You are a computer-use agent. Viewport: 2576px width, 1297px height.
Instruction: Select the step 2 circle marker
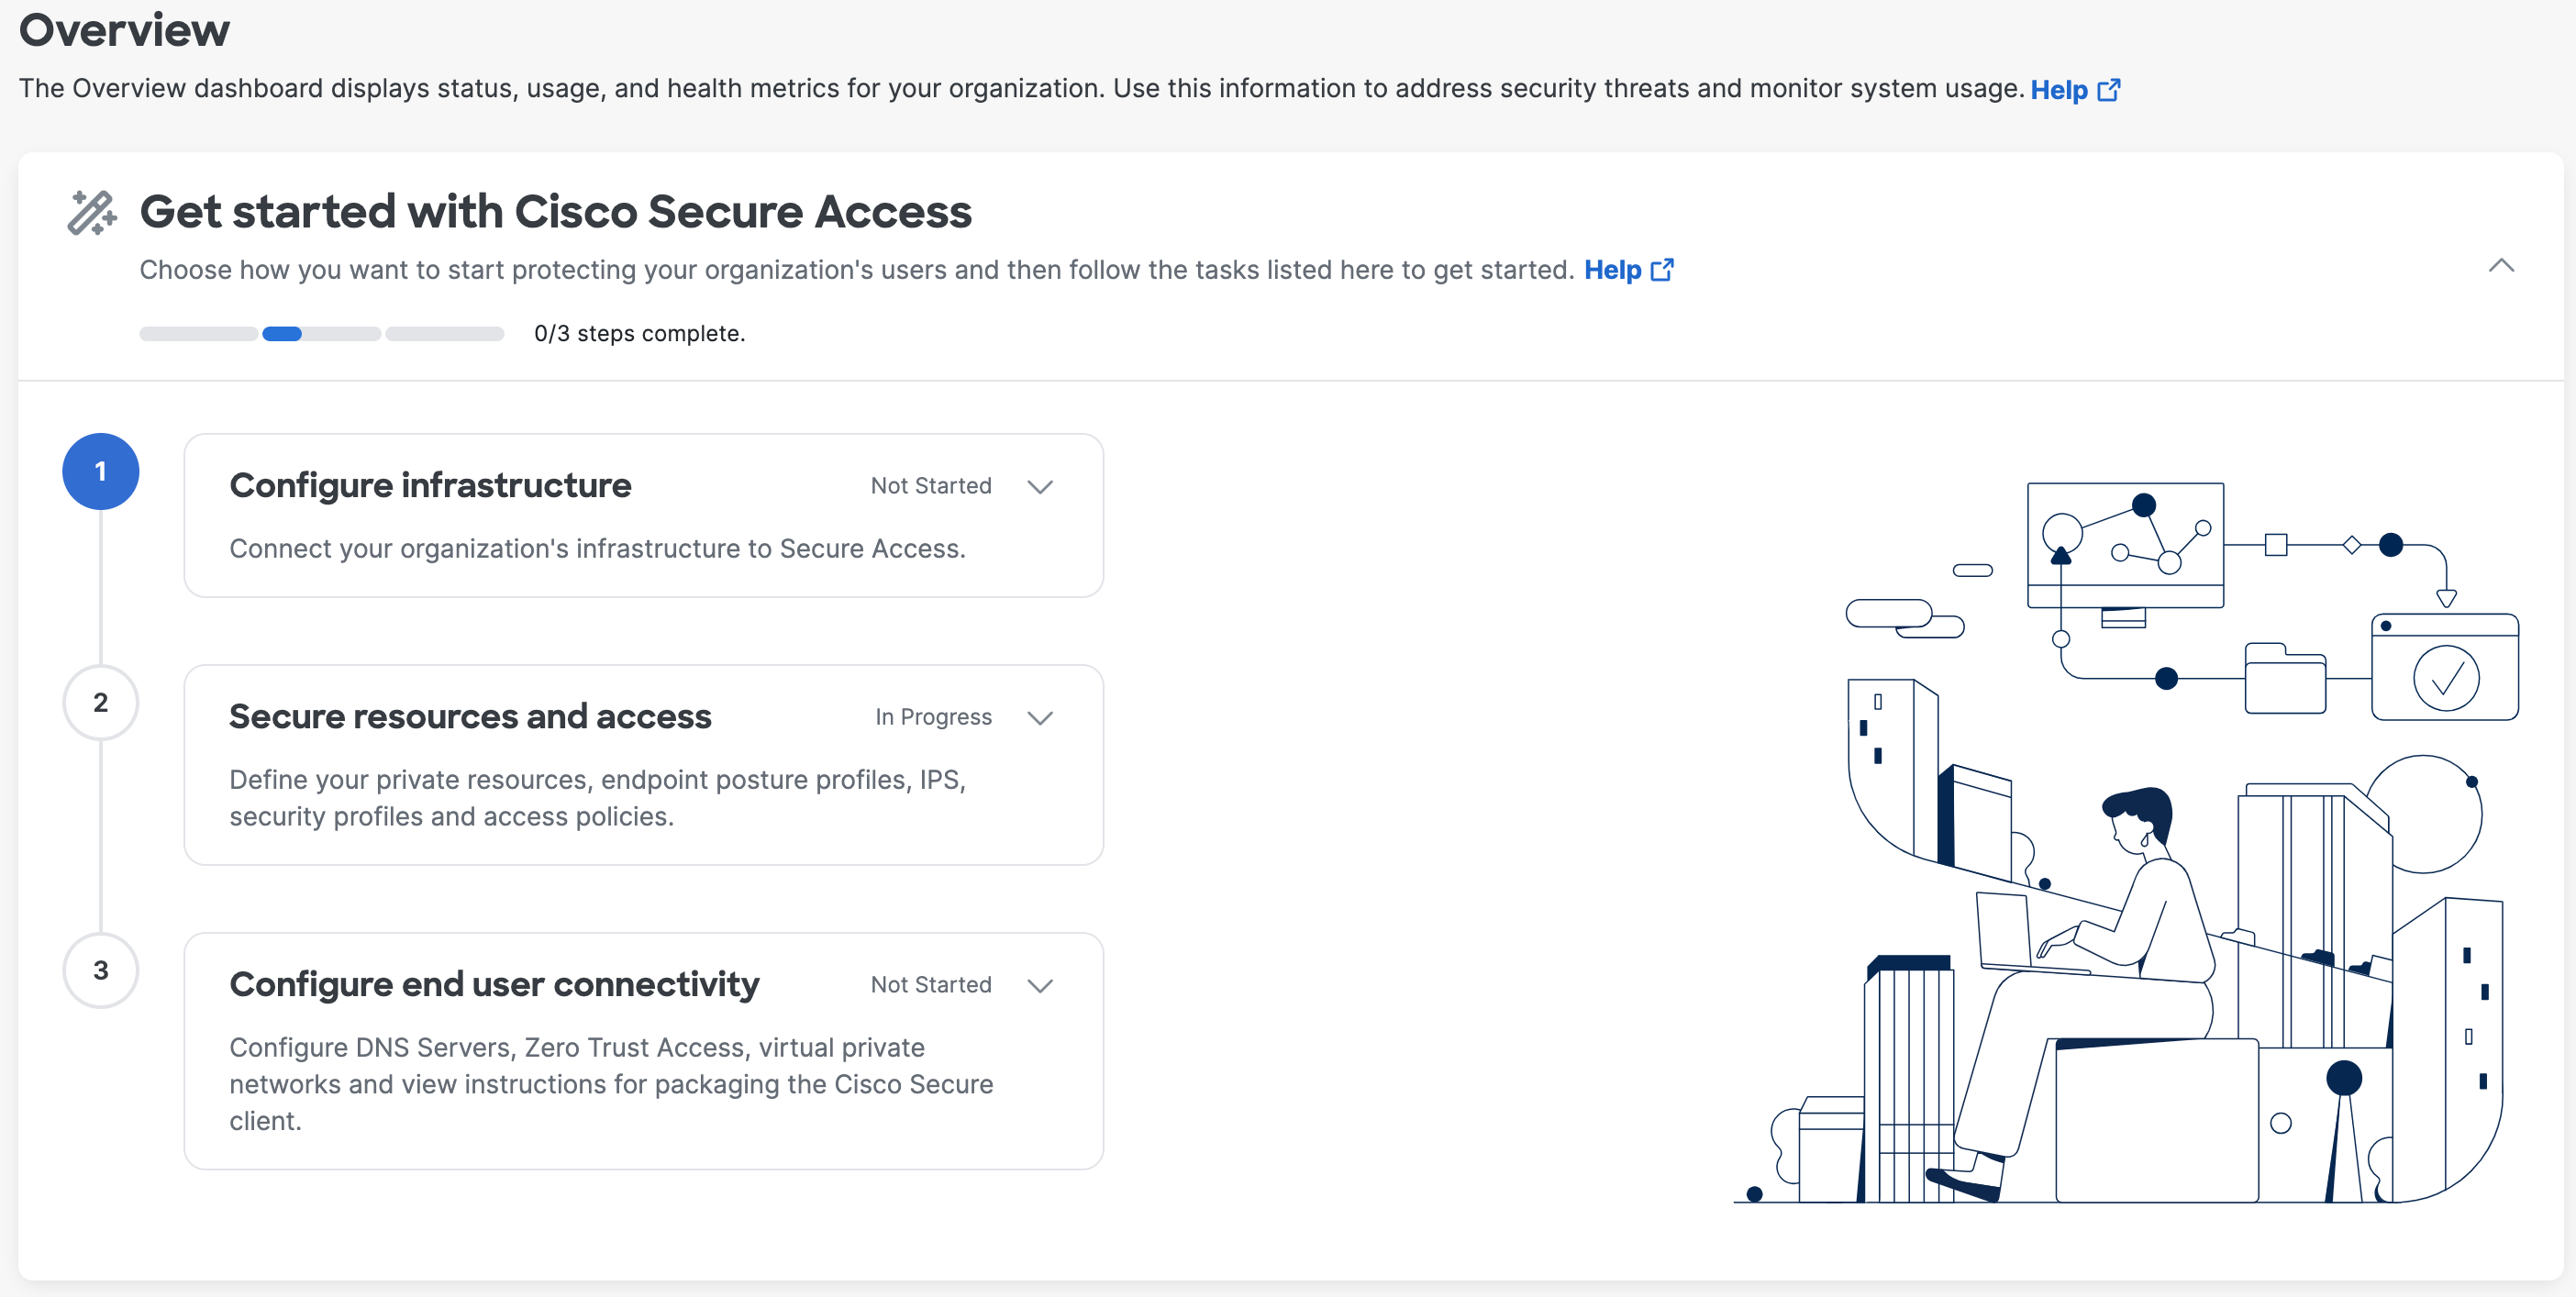coord(101,702)
